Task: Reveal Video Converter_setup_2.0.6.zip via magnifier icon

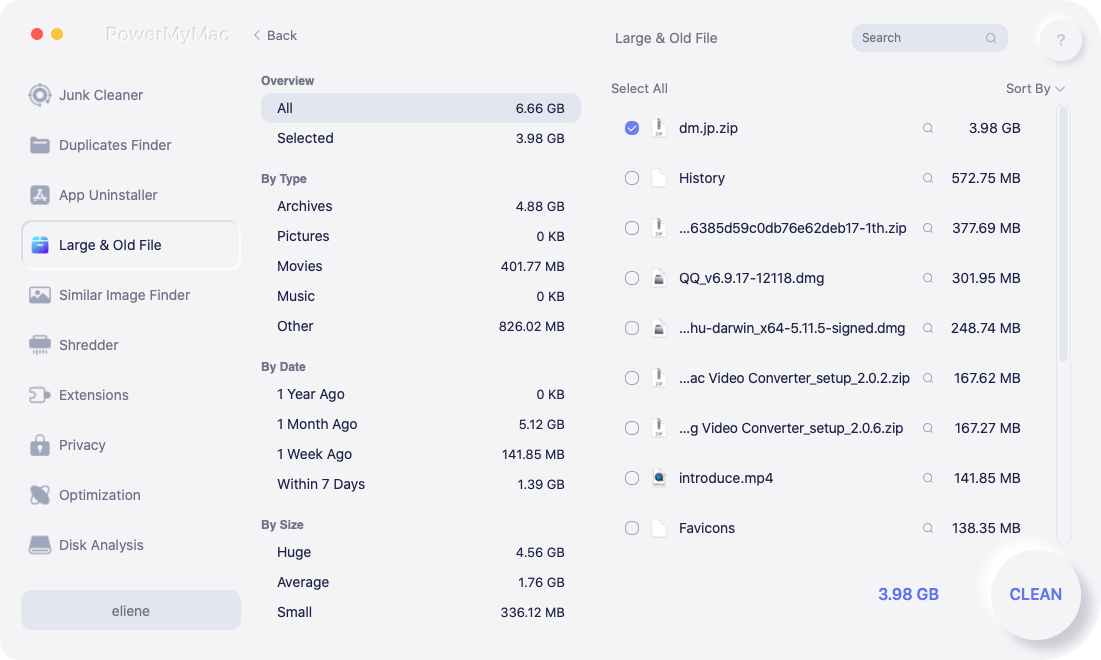Action: (x=928, y=428)
